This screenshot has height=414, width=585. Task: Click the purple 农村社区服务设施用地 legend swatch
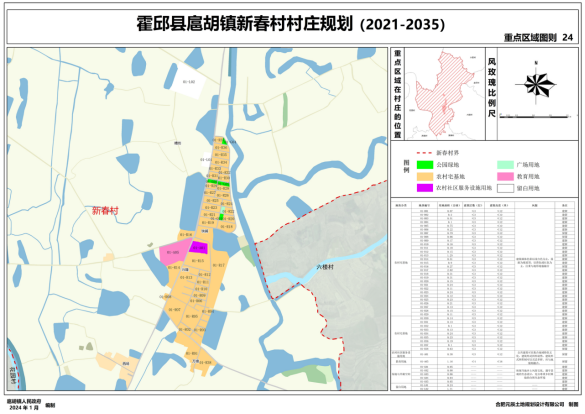click(x=425, y=188)
